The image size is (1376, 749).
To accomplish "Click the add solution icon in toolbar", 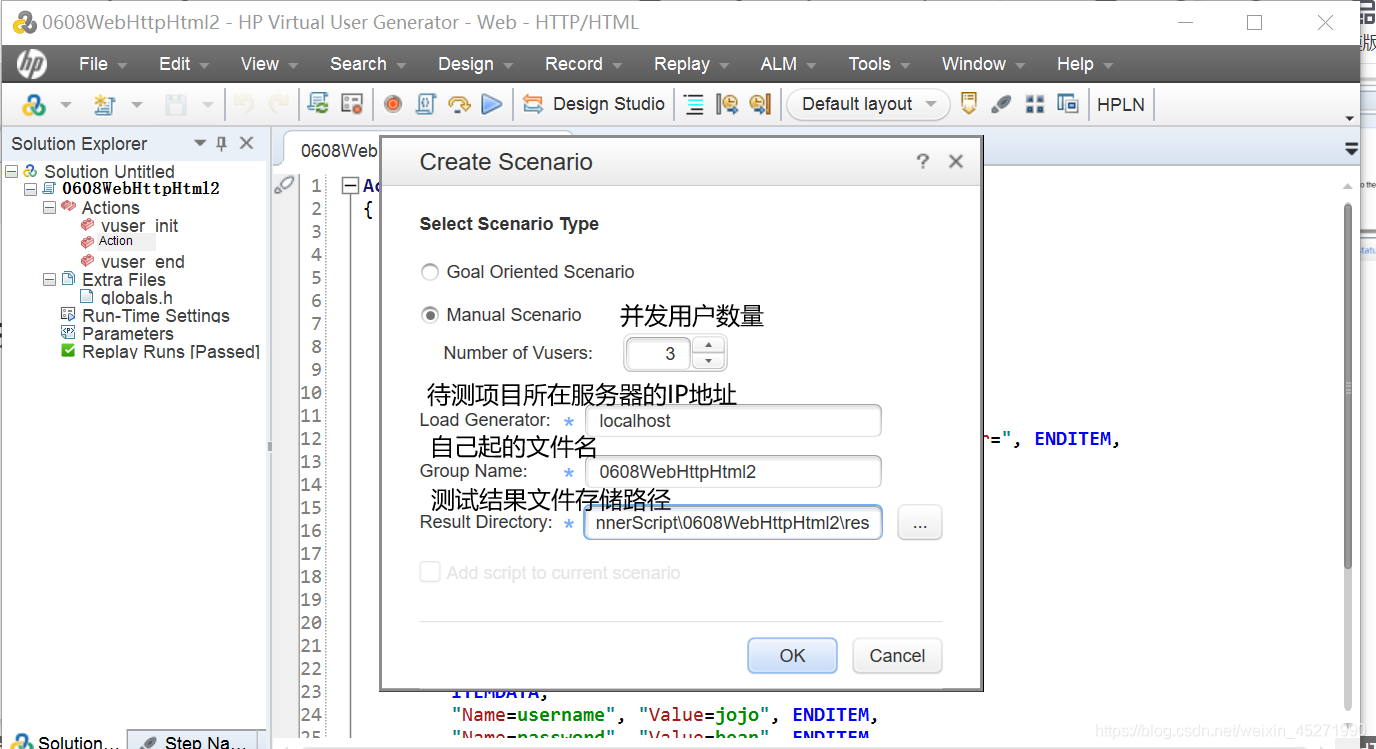I will tap(34, 104).
